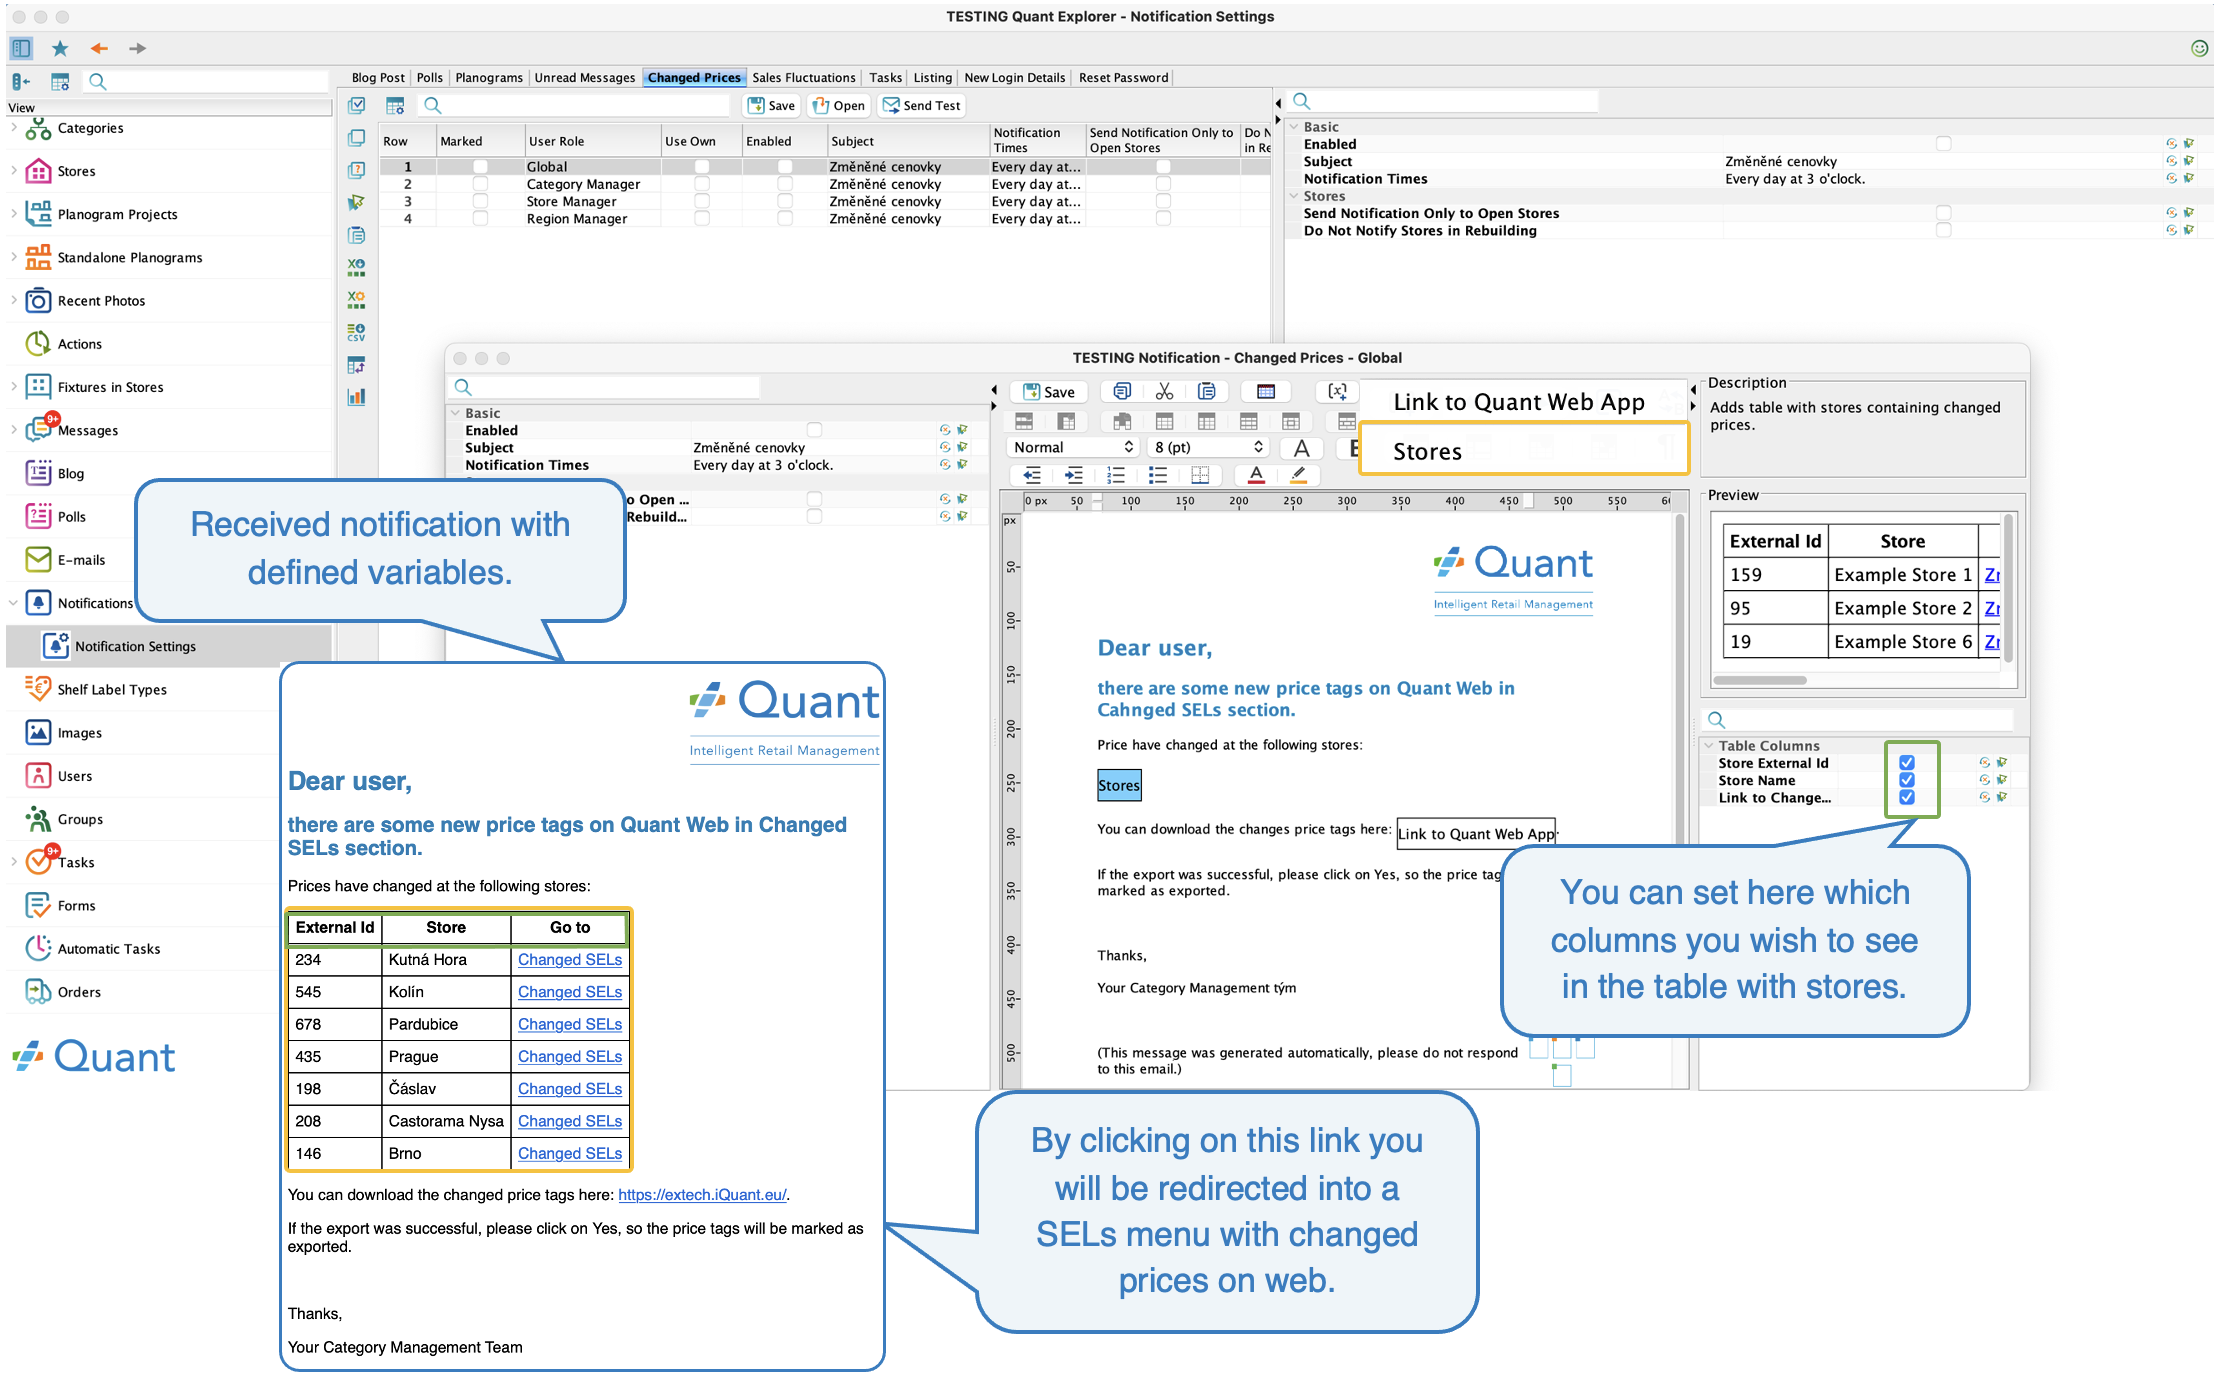The image size is (2222, 1384).
Task: Switch to the Reset Password tab
Action: pyautogui.click(x=1123, y=78)
